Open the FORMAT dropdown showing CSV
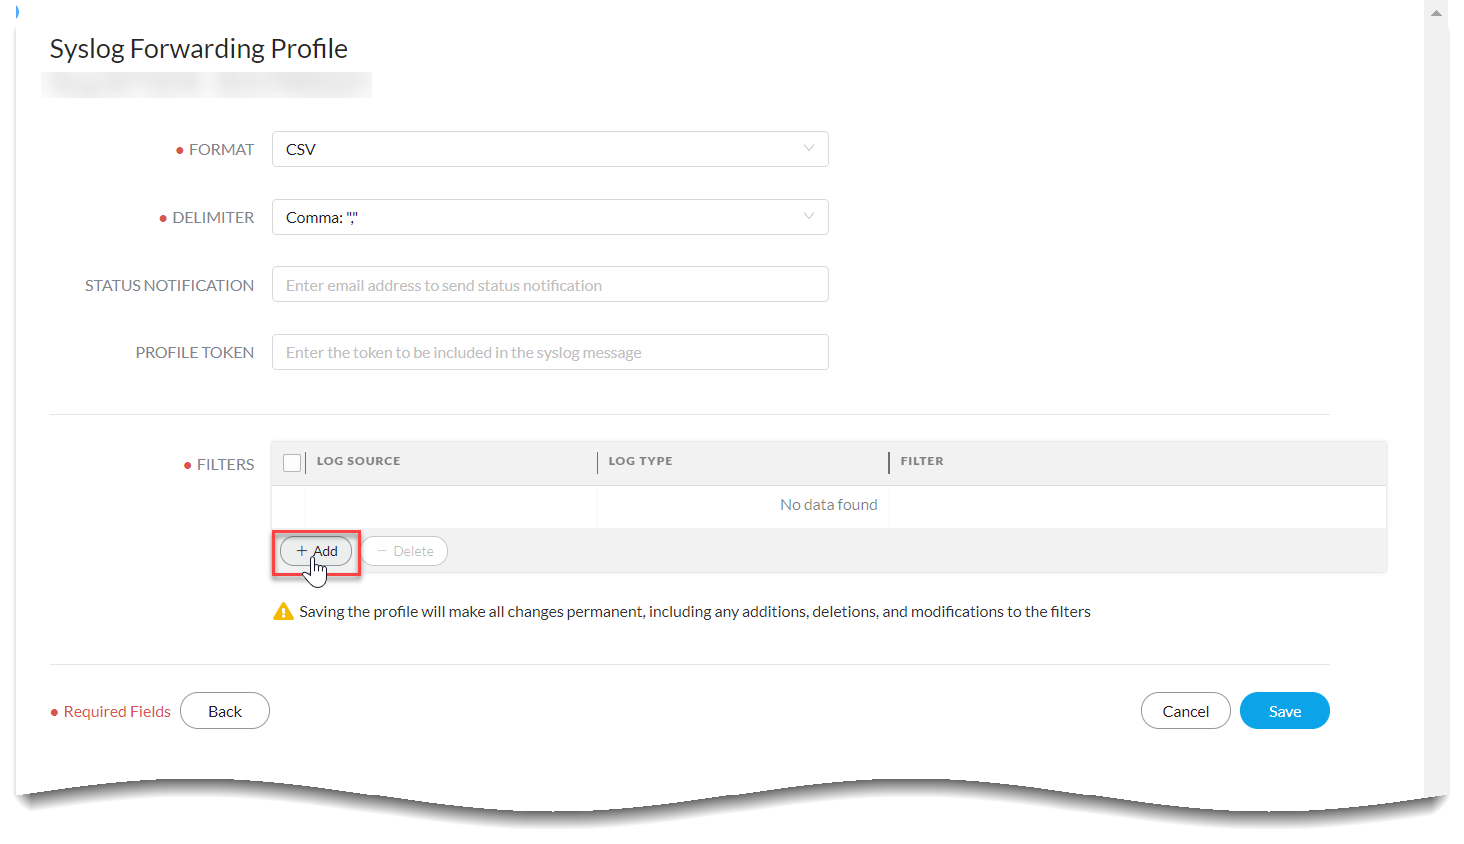1464x844 pixels. click(550, 149)
